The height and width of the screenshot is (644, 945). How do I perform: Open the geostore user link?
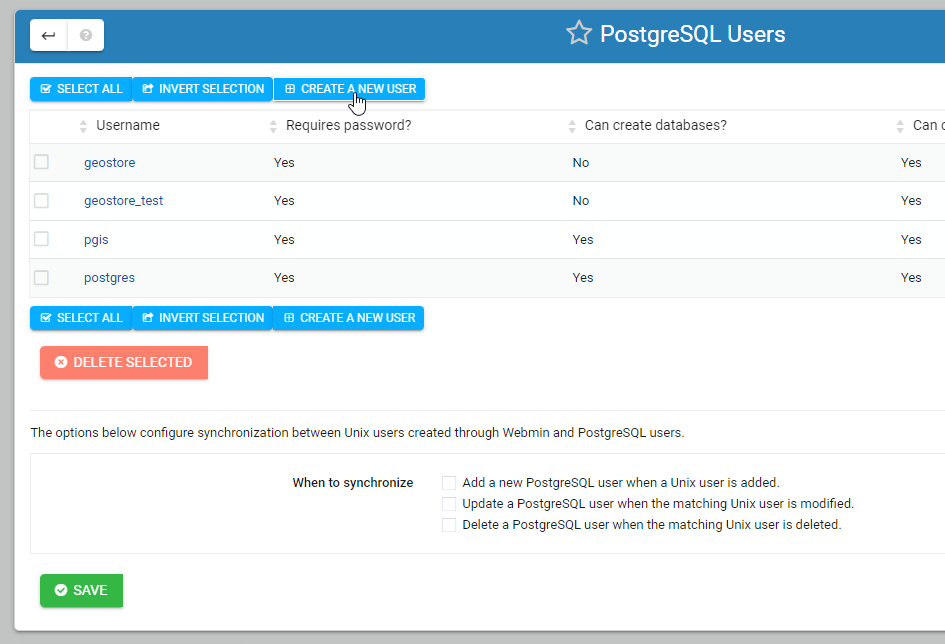(109, 162)
